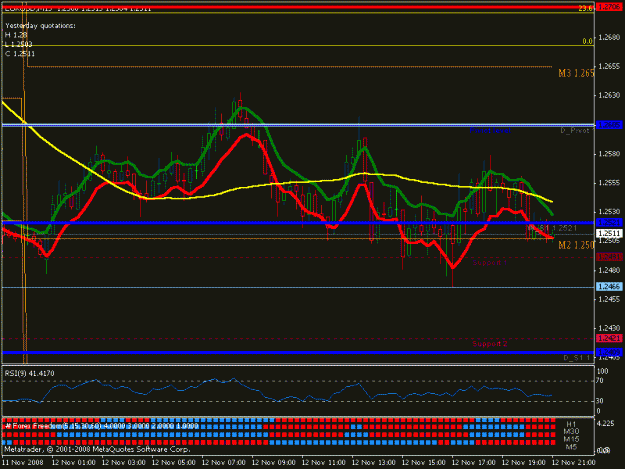Click the '12 Nov 11:00' time axis label

pos(324,463)
